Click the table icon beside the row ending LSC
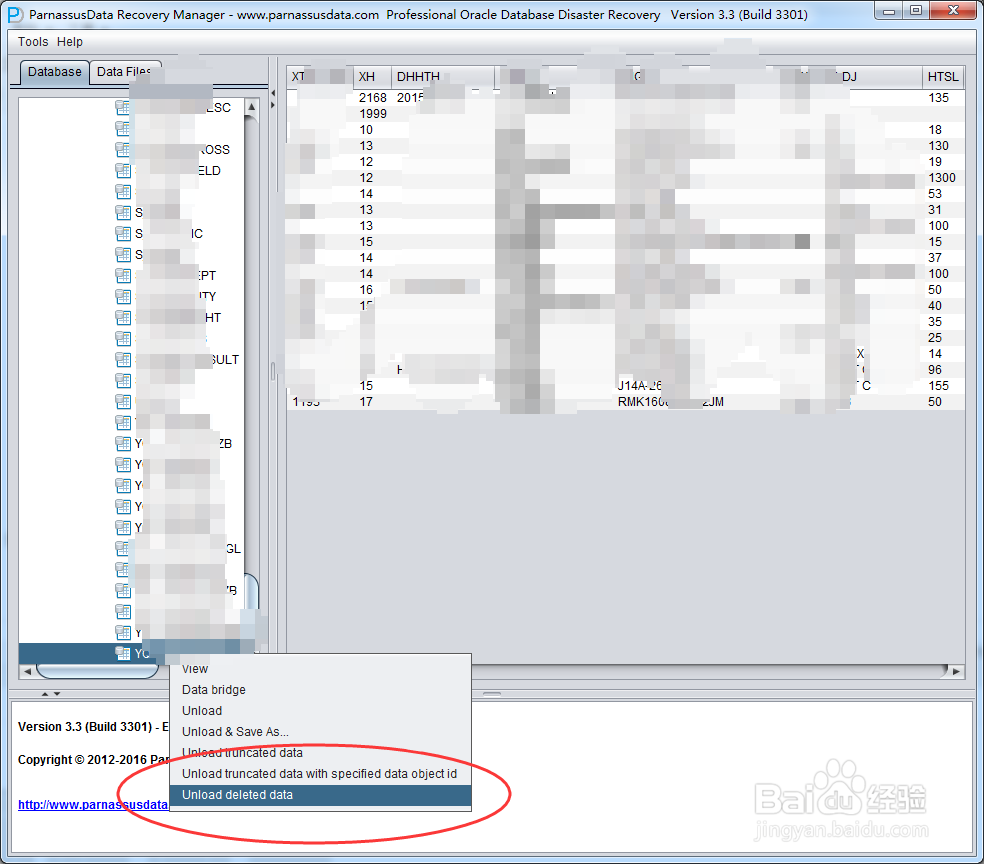This screenshot has width=984, height=864. (x=123, y=107)
